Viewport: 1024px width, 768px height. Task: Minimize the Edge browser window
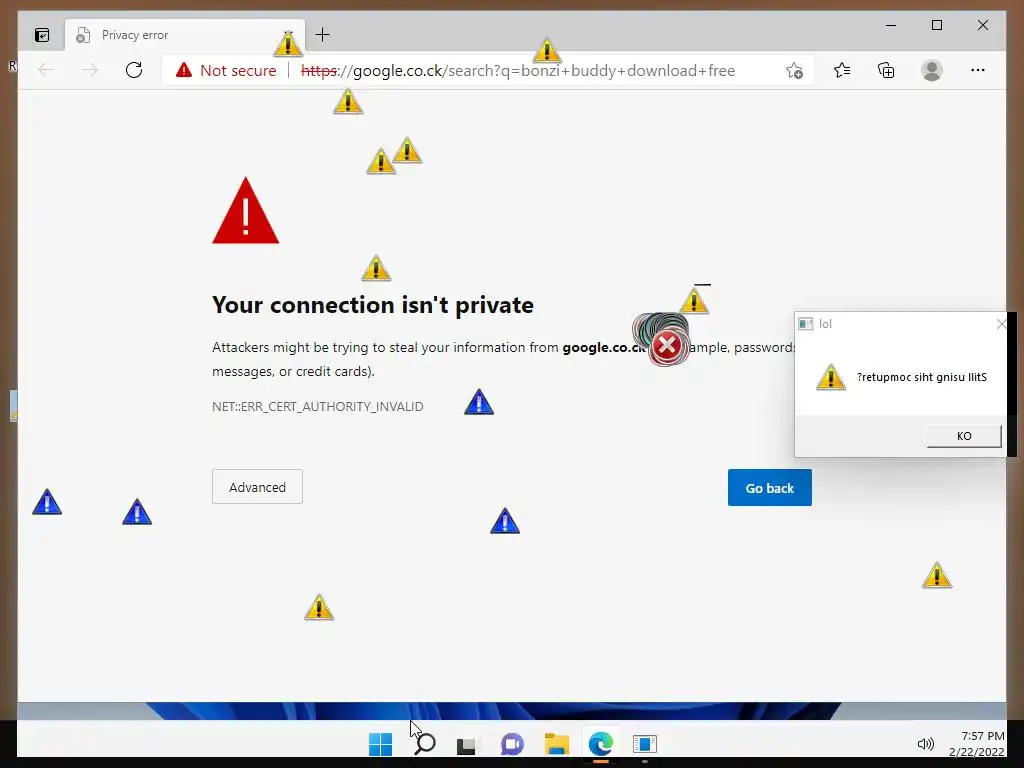tap(891, 25)
